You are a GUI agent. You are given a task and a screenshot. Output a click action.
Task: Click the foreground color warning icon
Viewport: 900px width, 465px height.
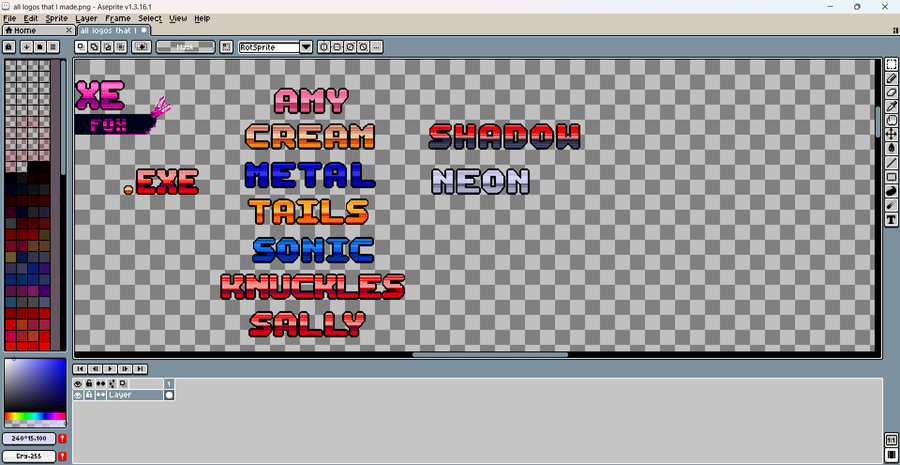pyautogui.click(x=63, y=439)
